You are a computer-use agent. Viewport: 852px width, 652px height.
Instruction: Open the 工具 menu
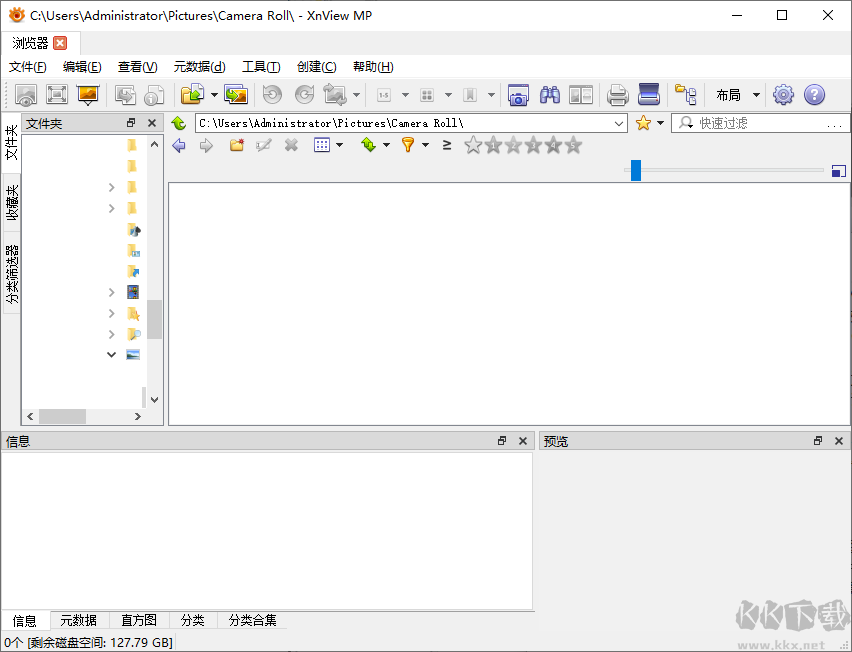pos(261,67)
